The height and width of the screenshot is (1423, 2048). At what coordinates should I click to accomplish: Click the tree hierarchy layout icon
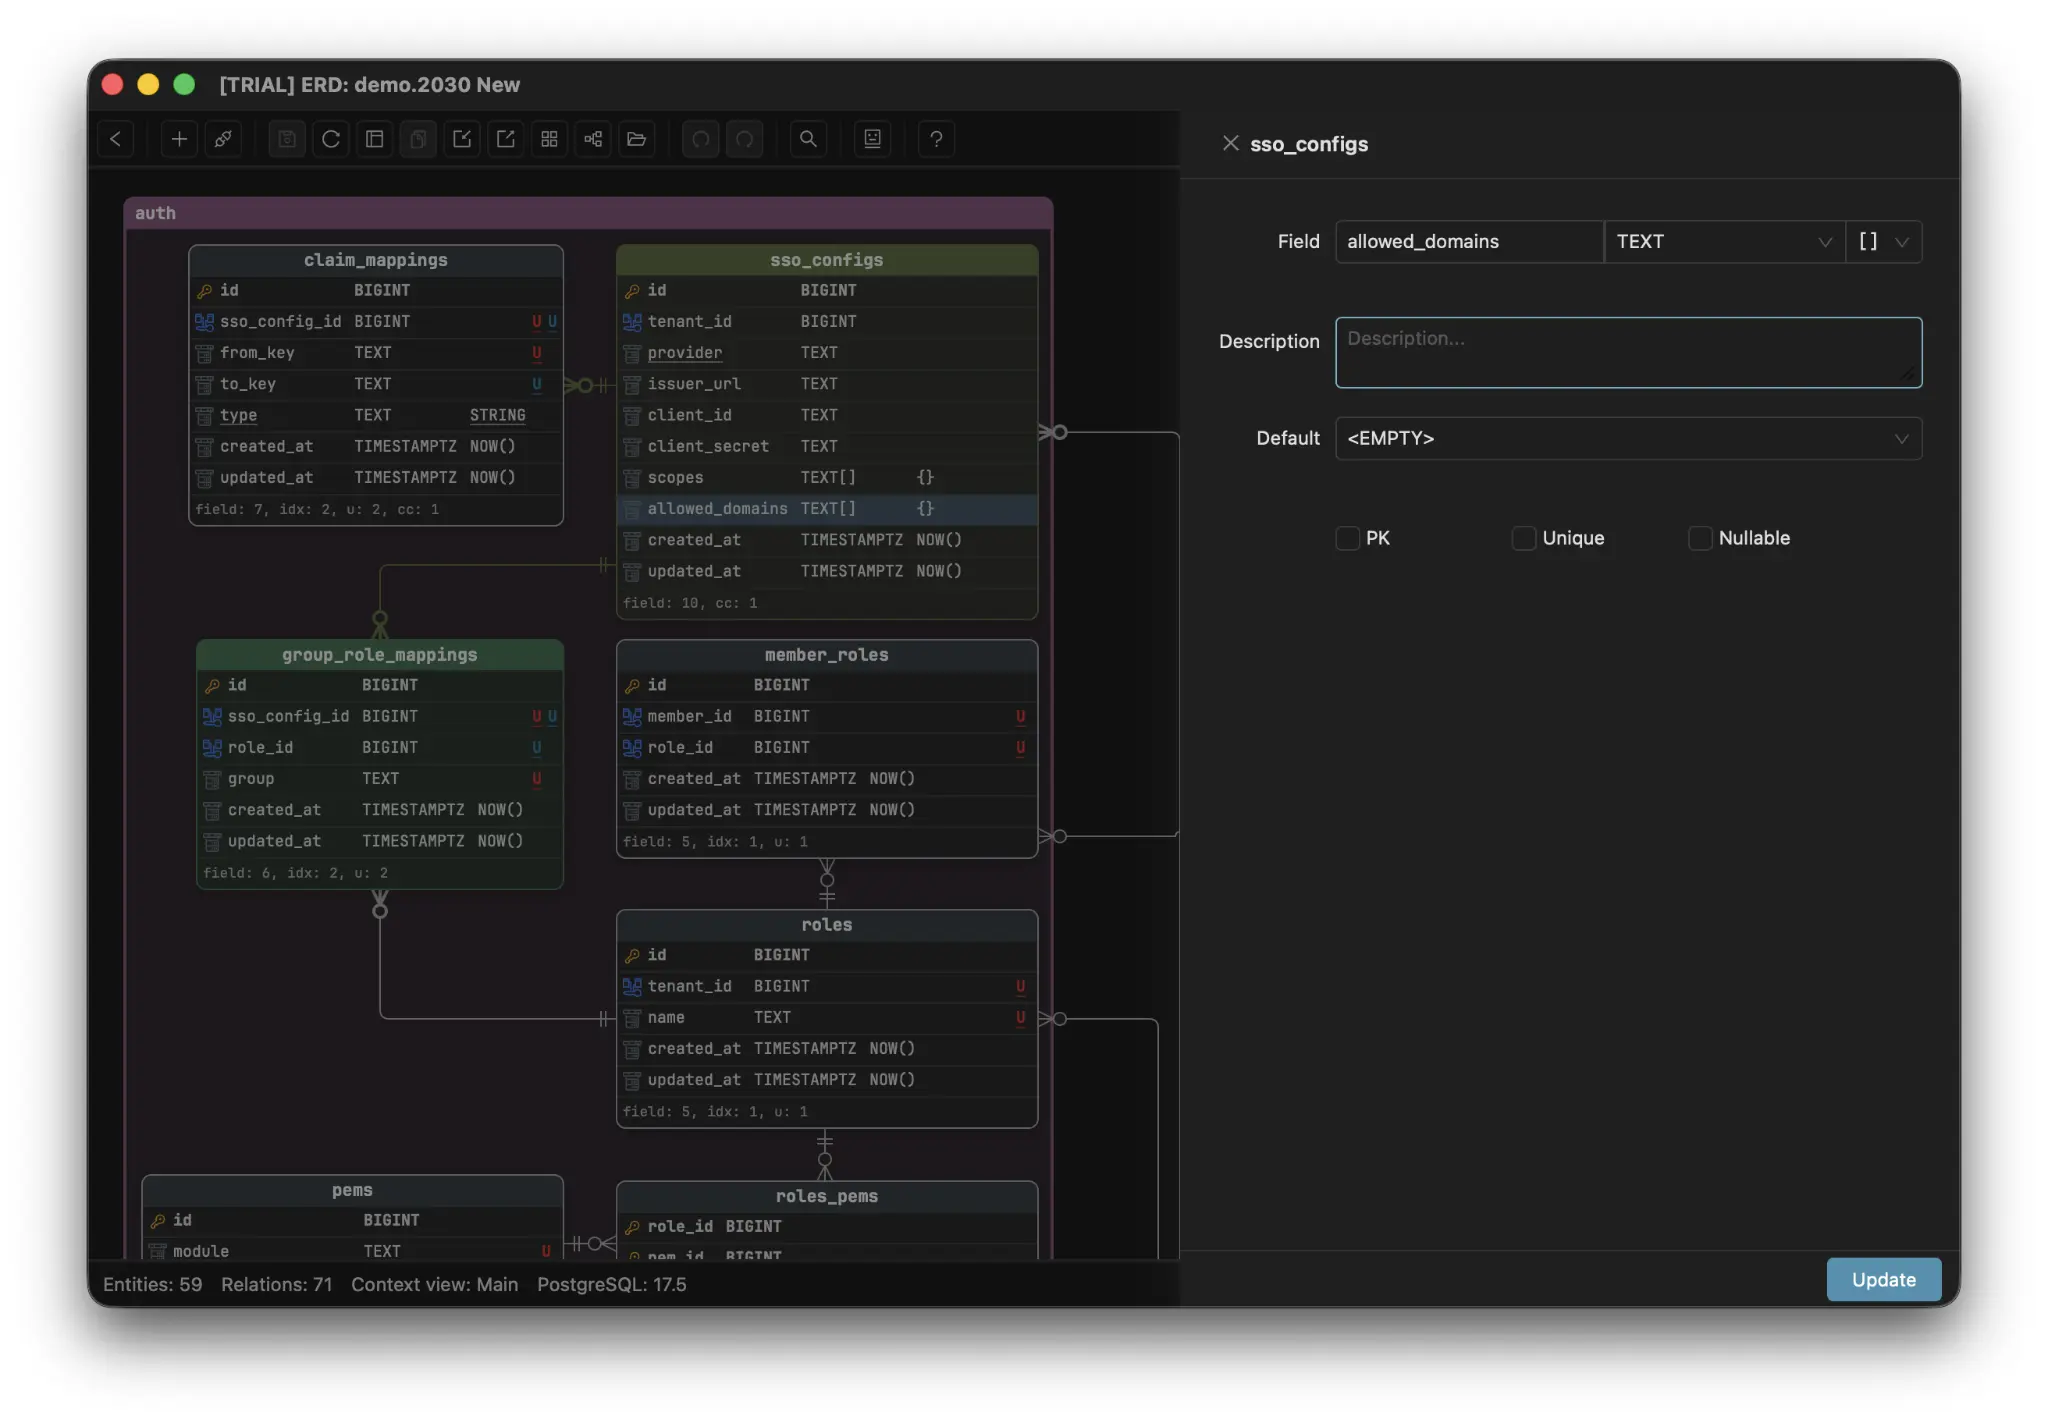(593, 139)
